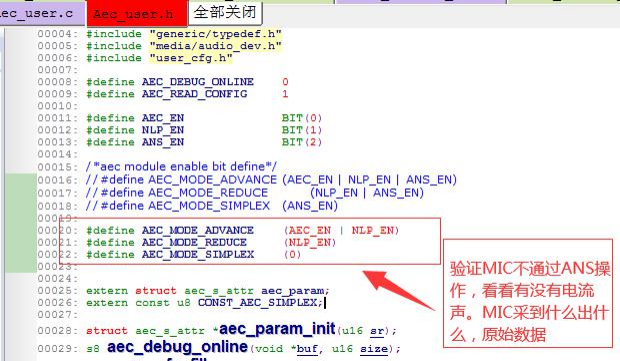Click the BIT(2) value of ANS_EN
Image resolution: width=620 pixels, height=361 pixels.
302,142
